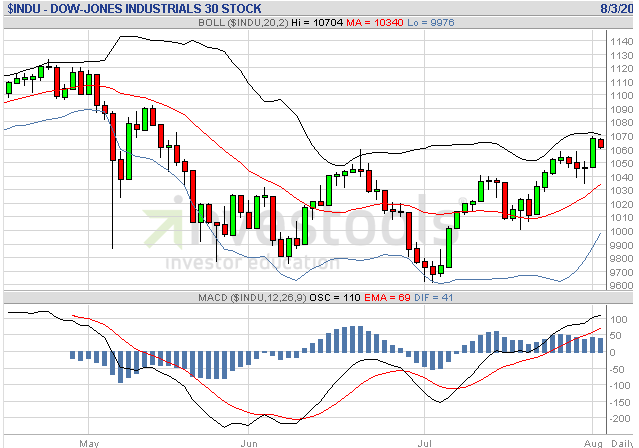Click the early-May candlestick with longest lower wick
Image resolution: width=639 pixels, height=448 pixels.
(x=113, y=179)
